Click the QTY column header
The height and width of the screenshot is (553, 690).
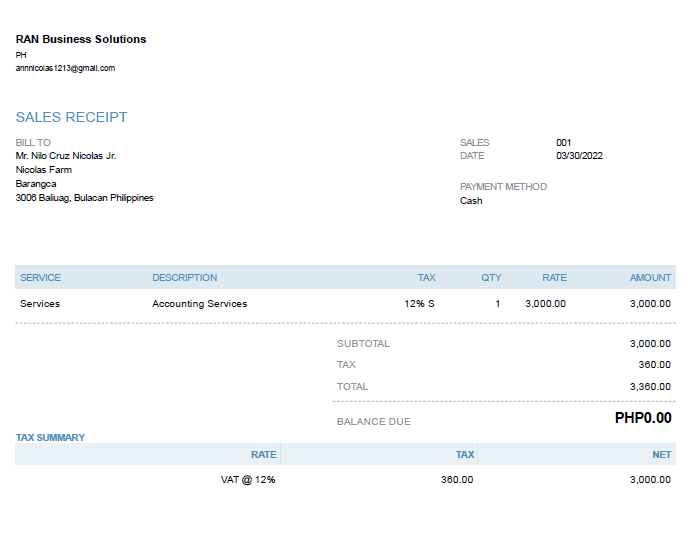coord(491,277)
